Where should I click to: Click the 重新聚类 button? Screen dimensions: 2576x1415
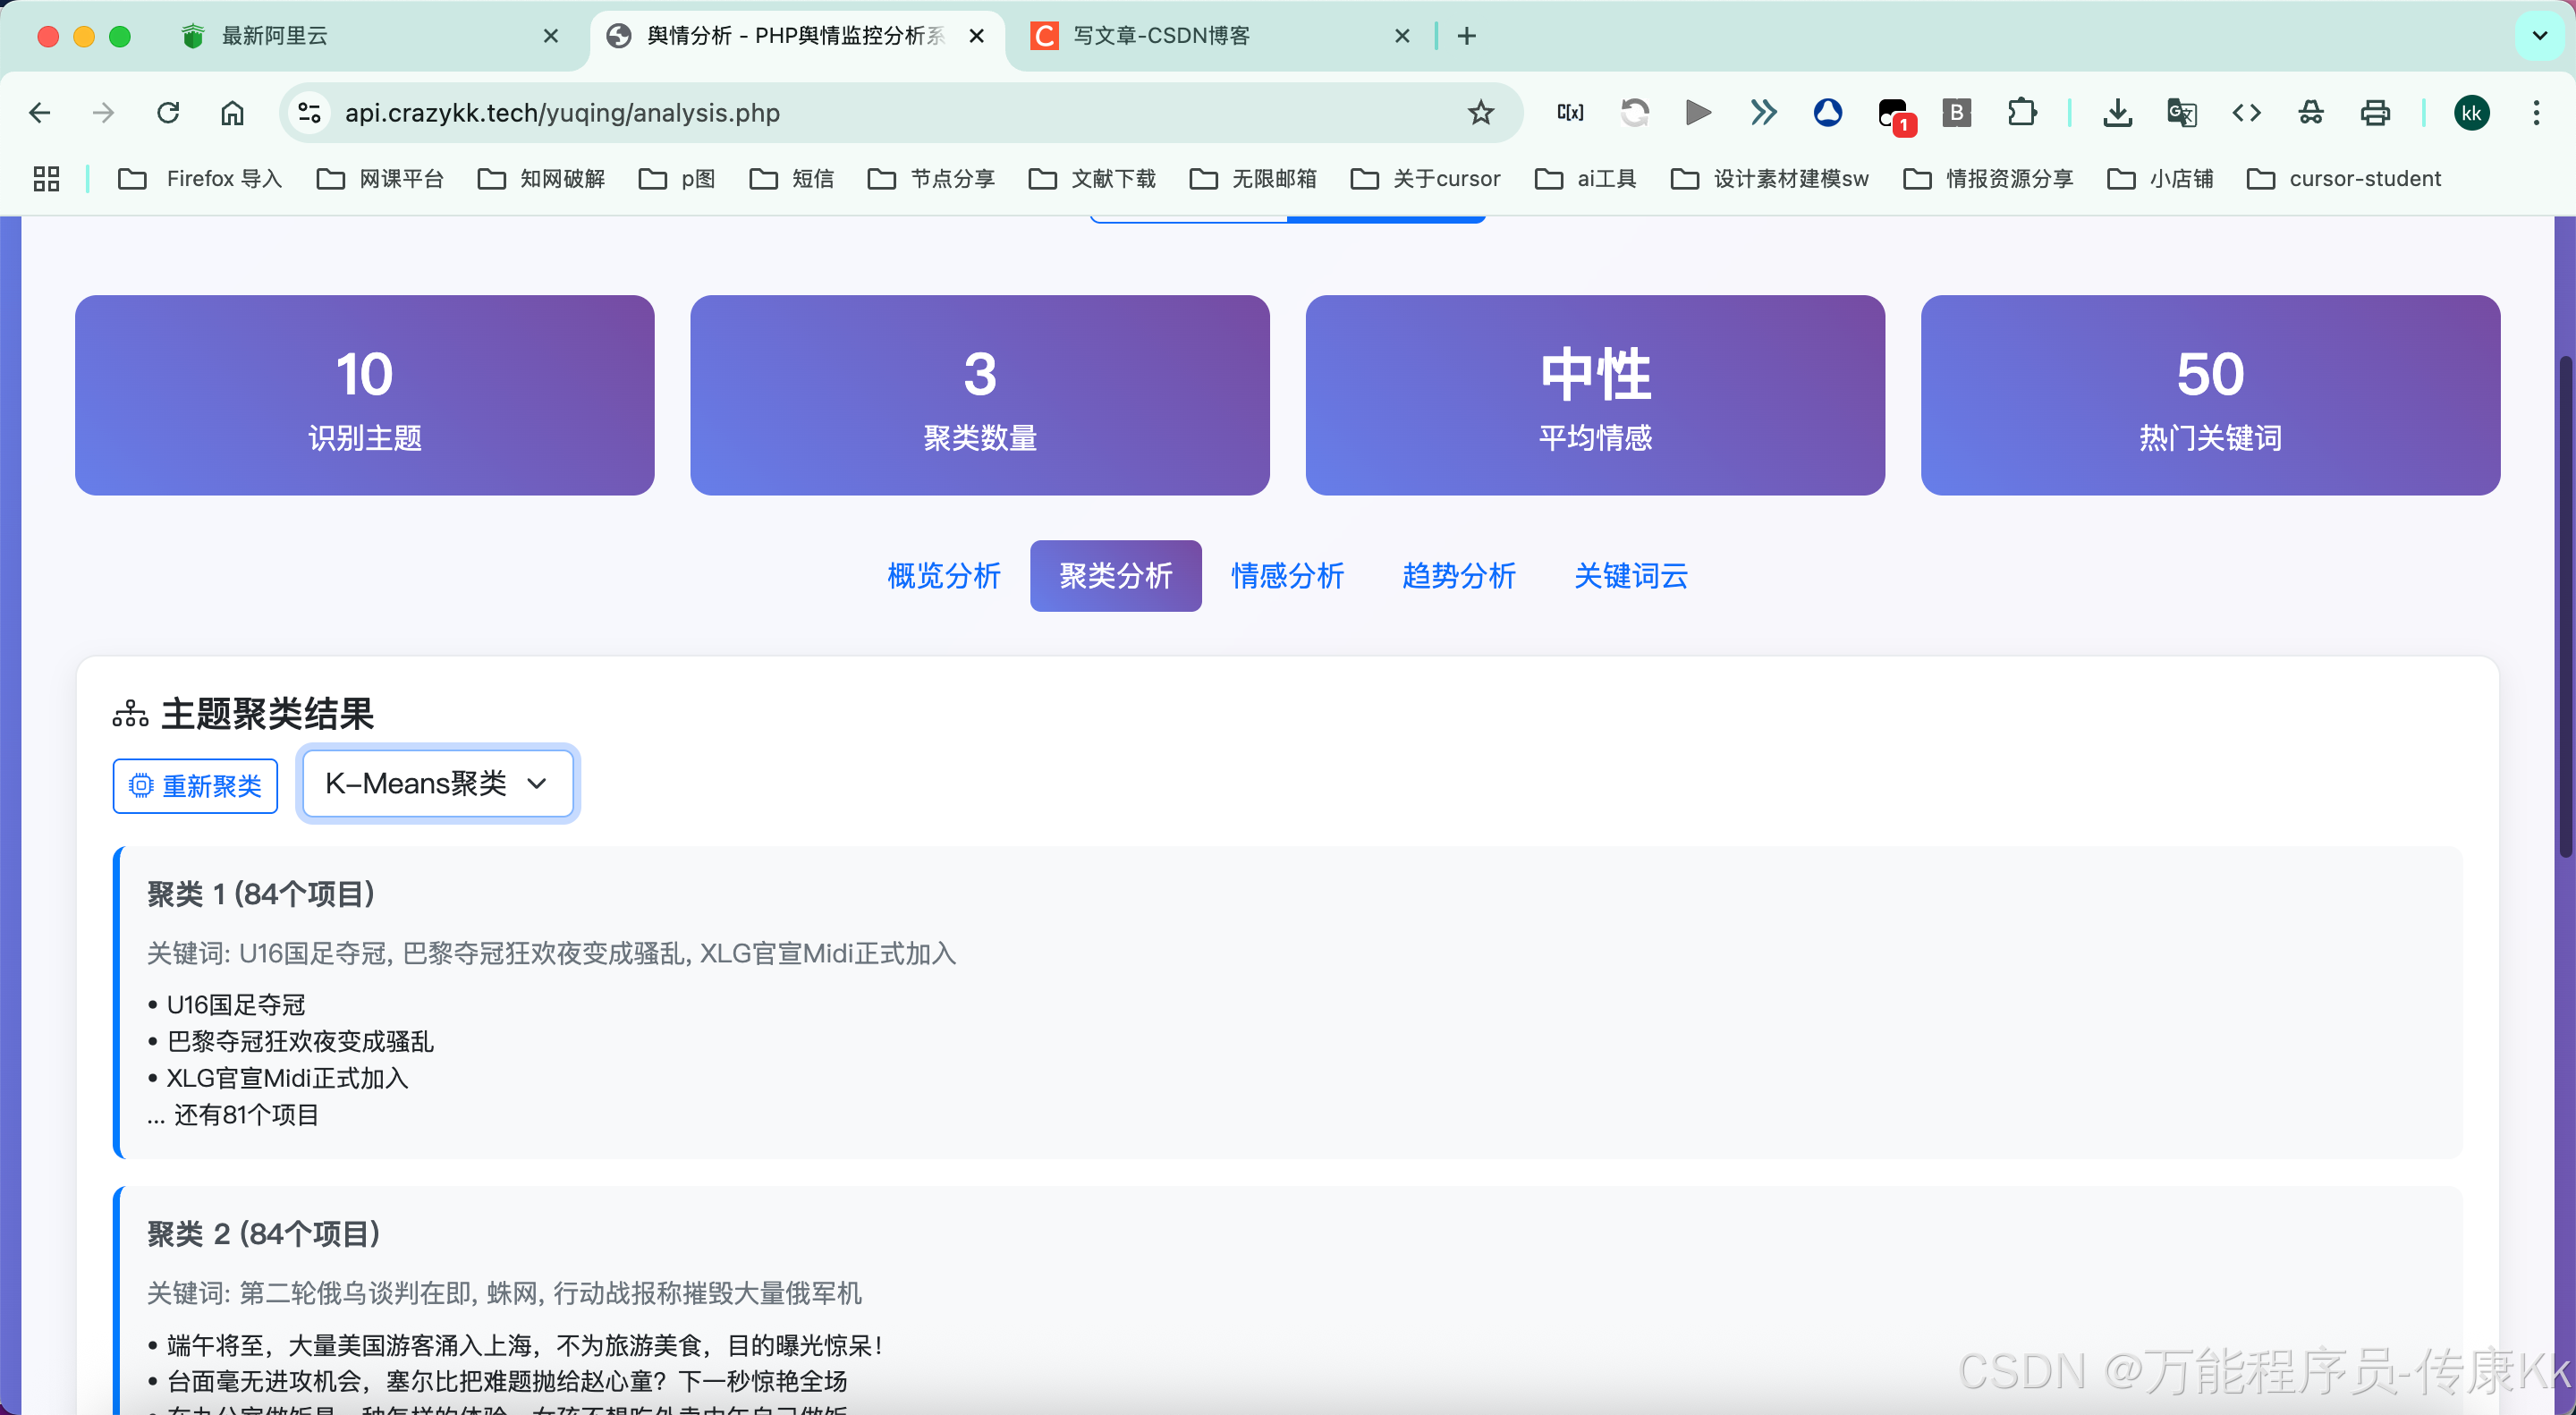click(196, 786)
